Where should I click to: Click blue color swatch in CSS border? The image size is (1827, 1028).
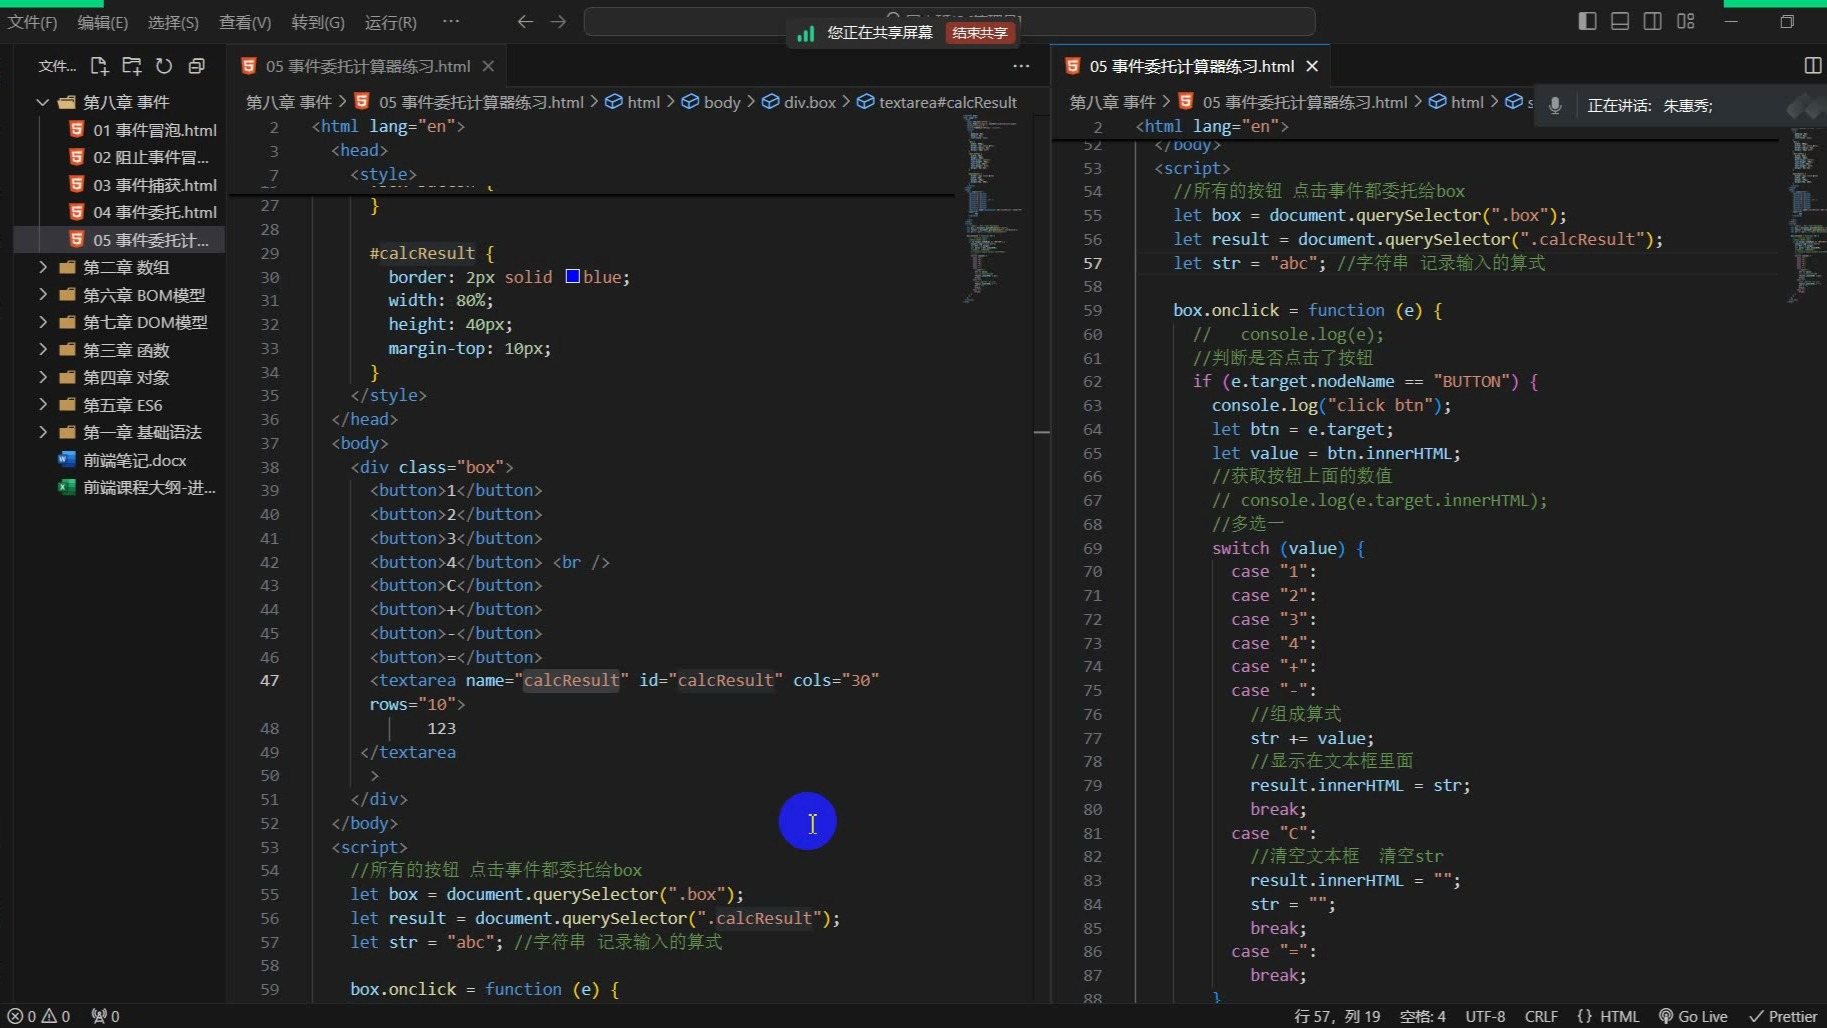pos(573,276)
